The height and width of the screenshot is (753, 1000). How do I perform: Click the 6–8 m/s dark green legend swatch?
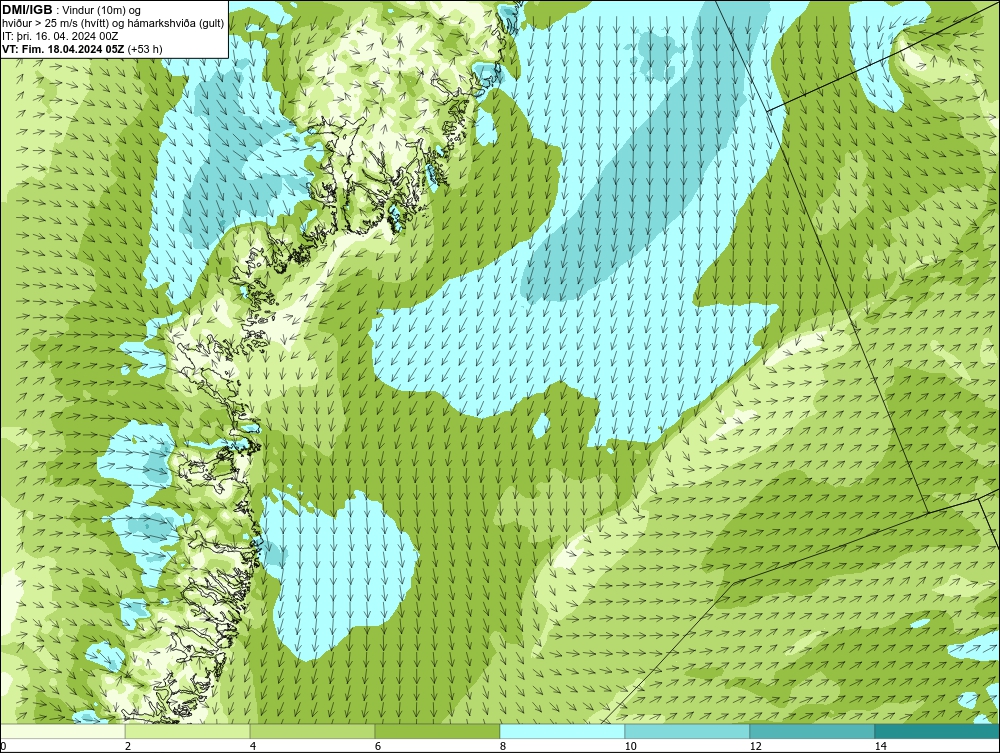point(438,731)
